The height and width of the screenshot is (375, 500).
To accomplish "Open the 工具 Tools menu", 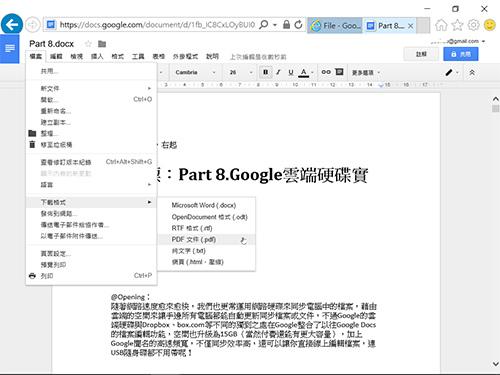I will click(x=138, y=56).
